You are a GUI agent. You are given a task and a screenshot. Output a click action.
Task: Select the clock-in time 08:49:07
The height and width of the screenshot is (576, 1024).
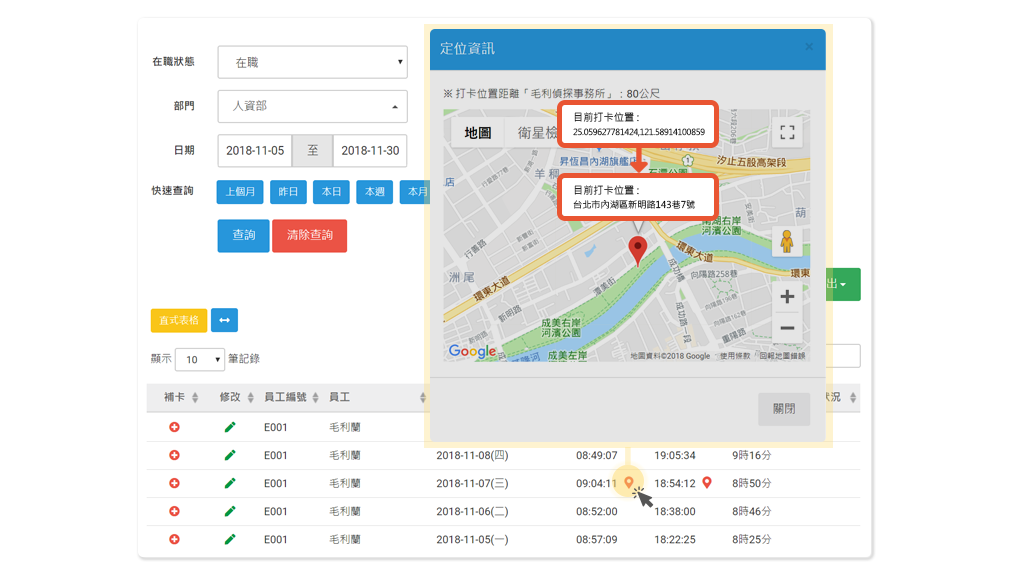coord(596,455)
